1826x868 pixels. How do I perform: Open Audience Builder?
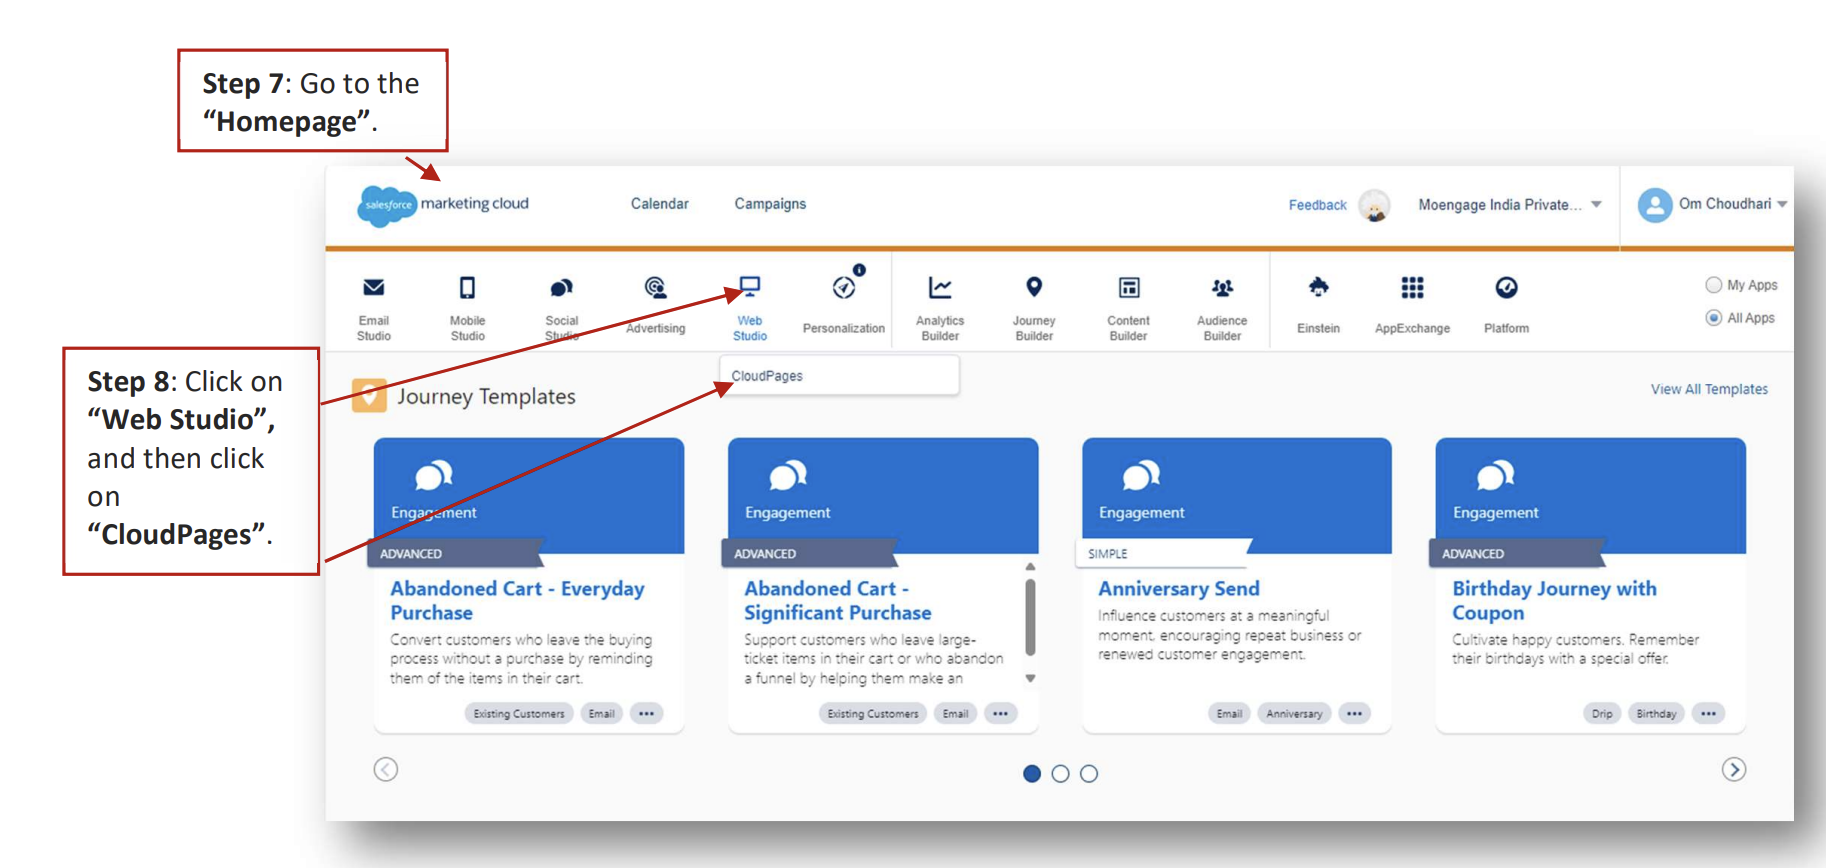pos(1222,309)
